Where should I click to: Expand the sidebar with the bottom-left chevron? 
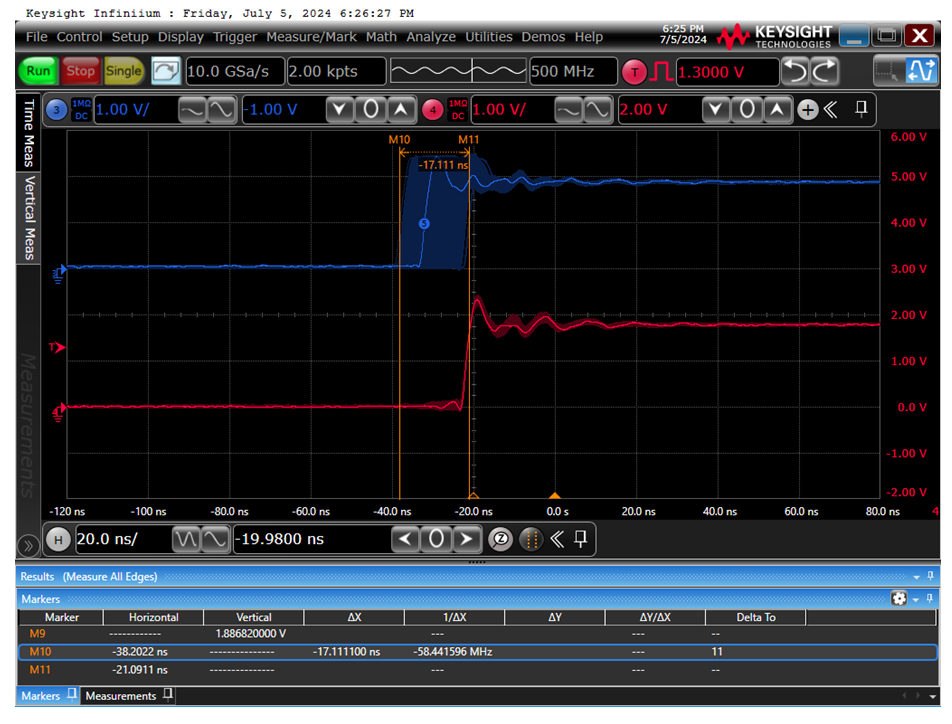pos(28,545)
